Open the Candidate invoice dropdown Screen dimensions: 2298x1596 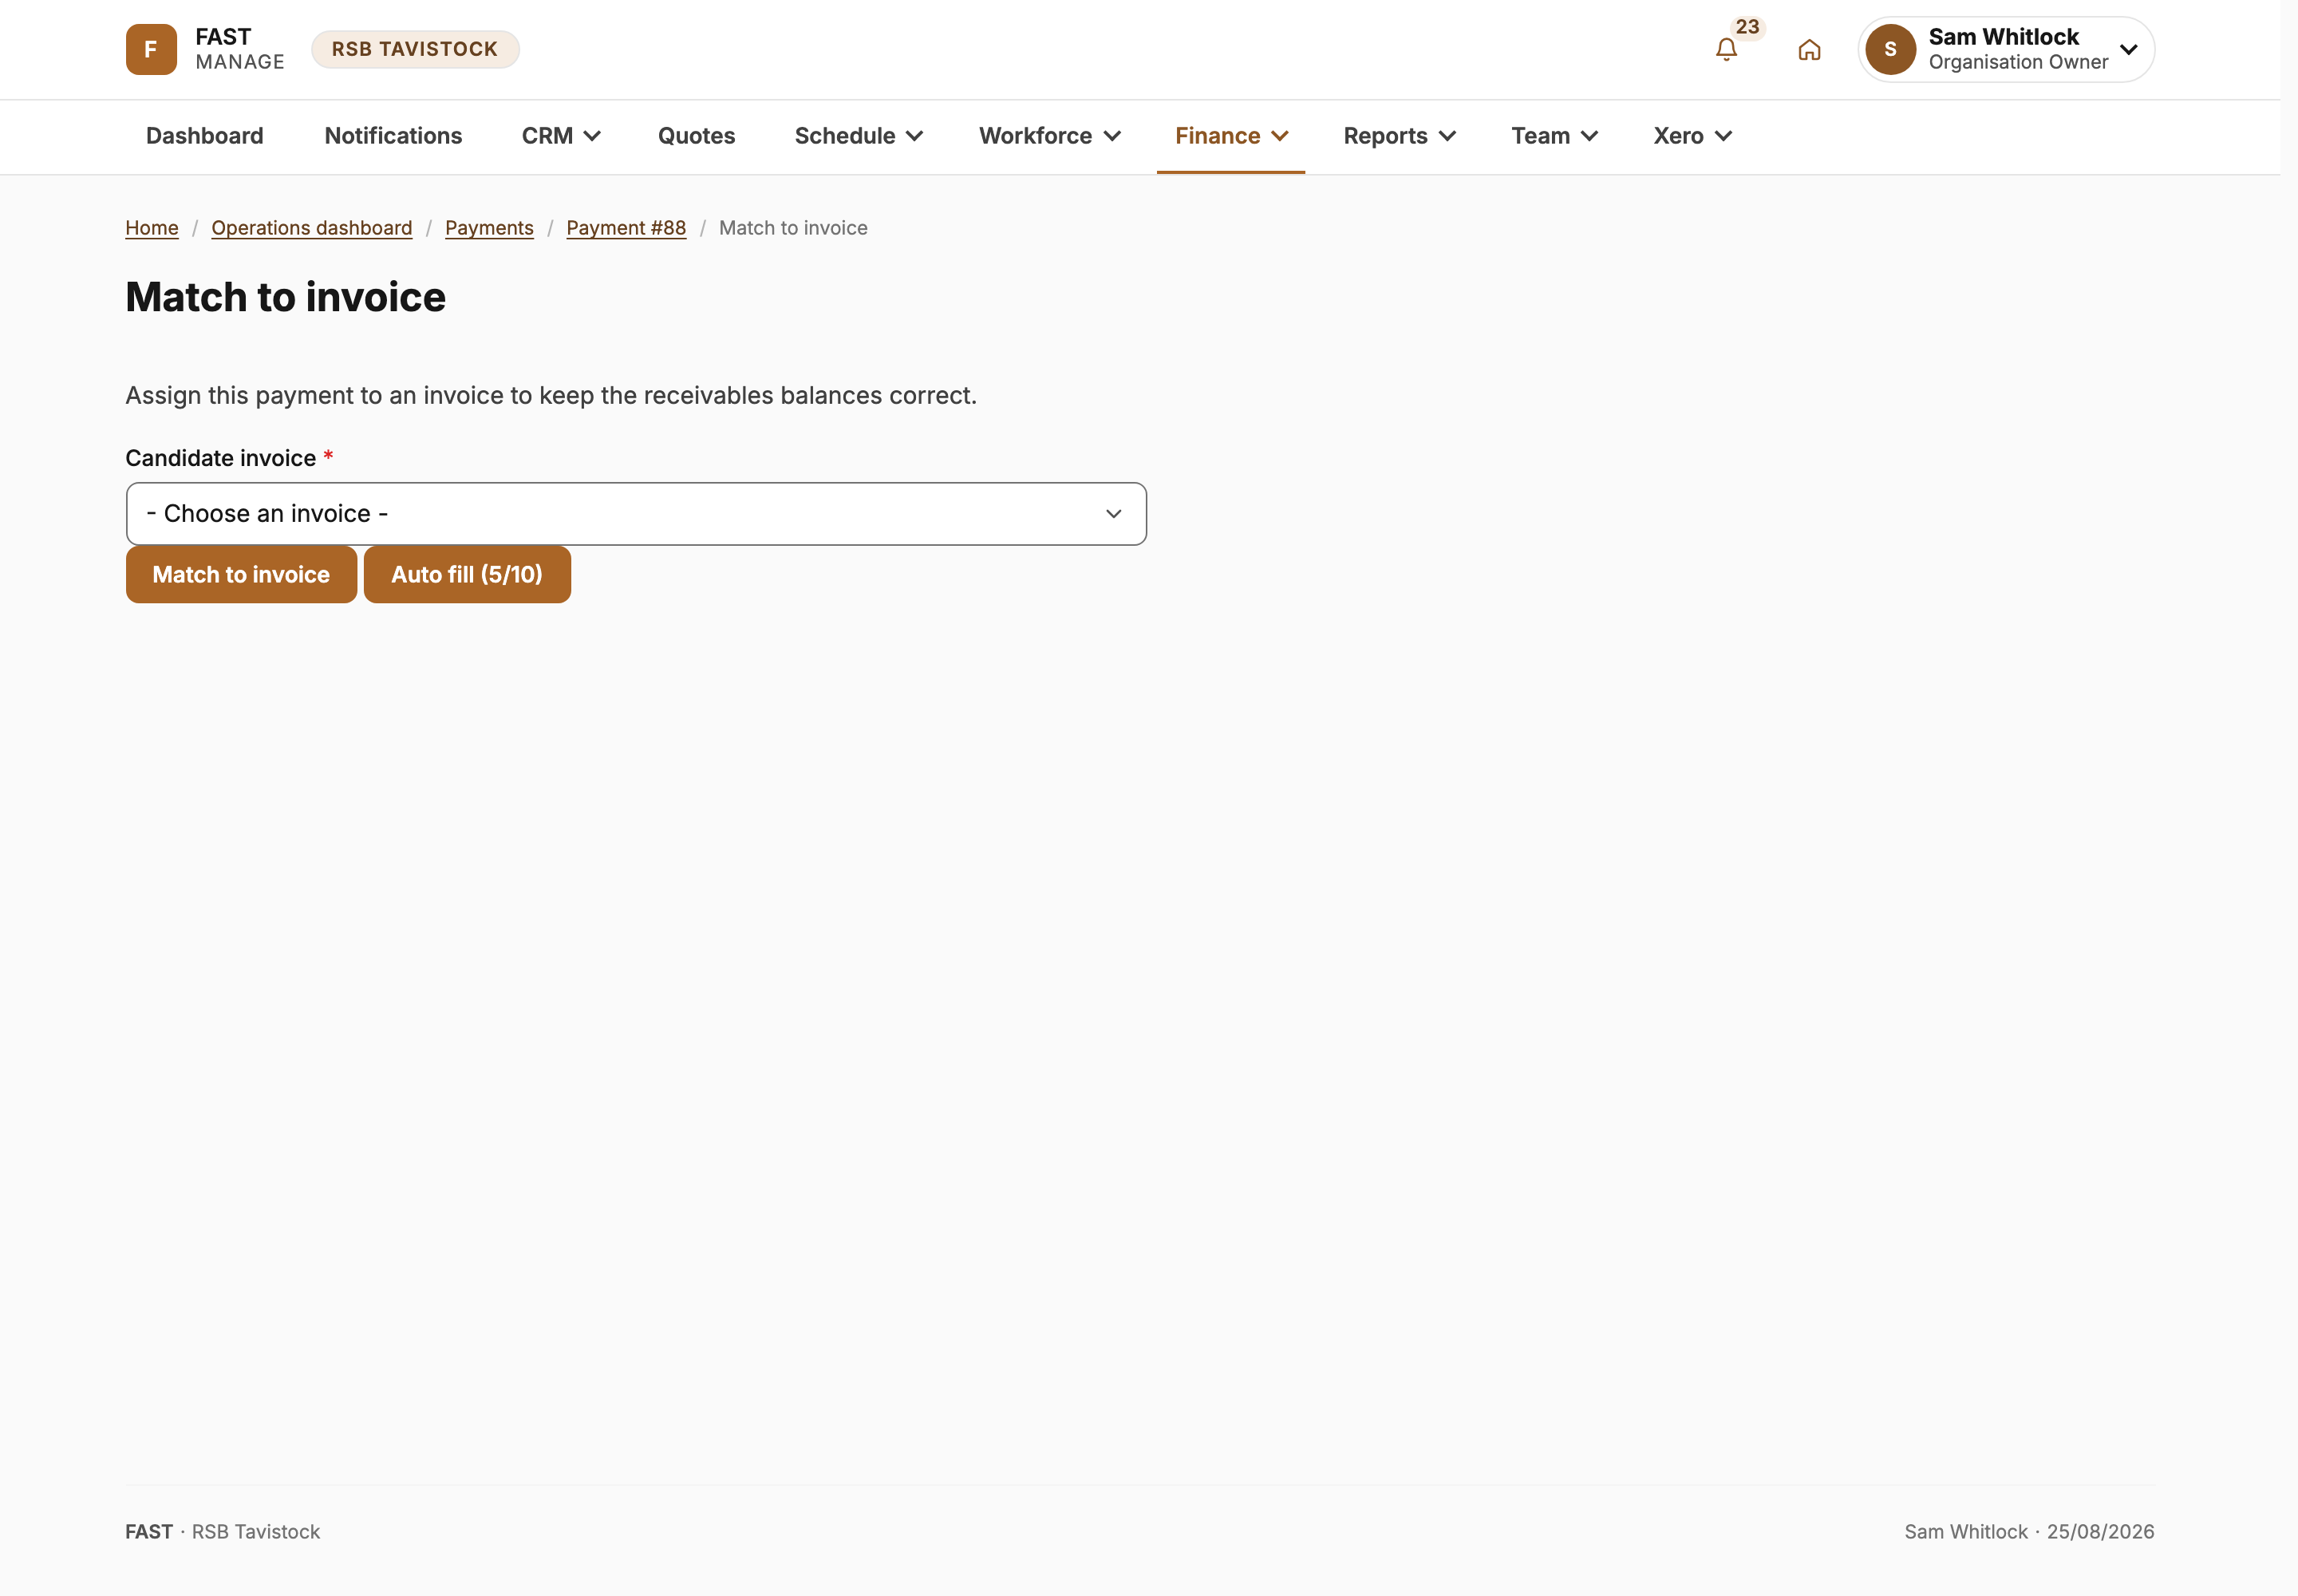(x=636, y=513)
